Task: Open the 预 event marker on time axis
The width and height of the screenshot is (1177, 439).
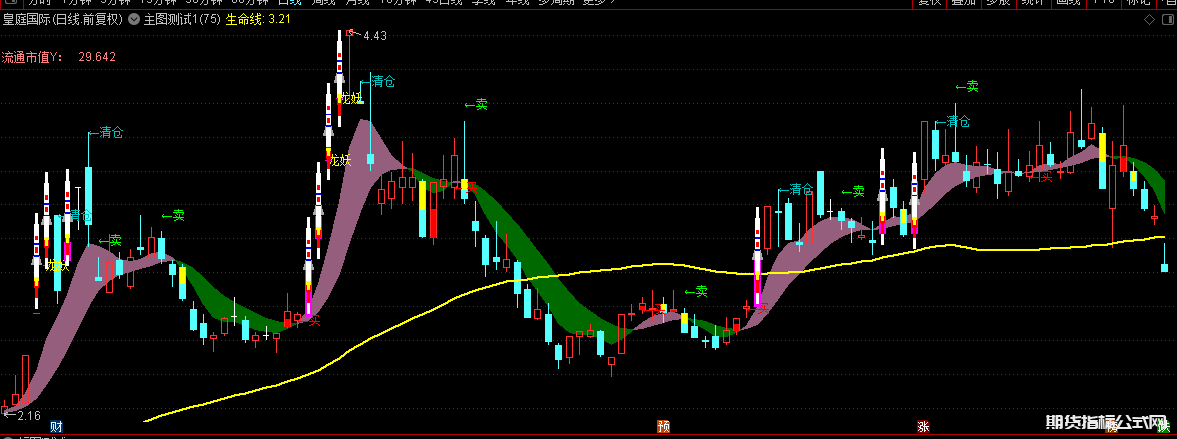Action: [x=663, y=427]
